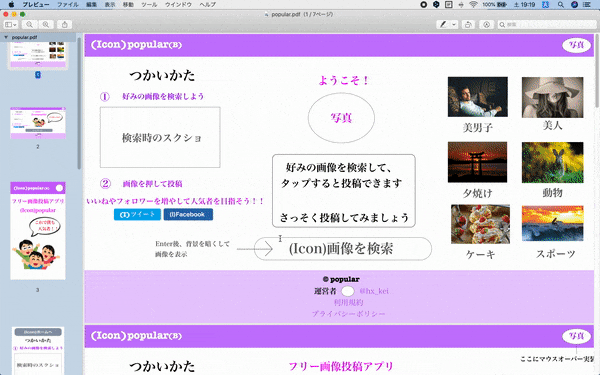The width and height of the screenshot is (600, 375).
Task: Select the page 1 thumbnail in sidebar
Action: [x=38, y=56]
